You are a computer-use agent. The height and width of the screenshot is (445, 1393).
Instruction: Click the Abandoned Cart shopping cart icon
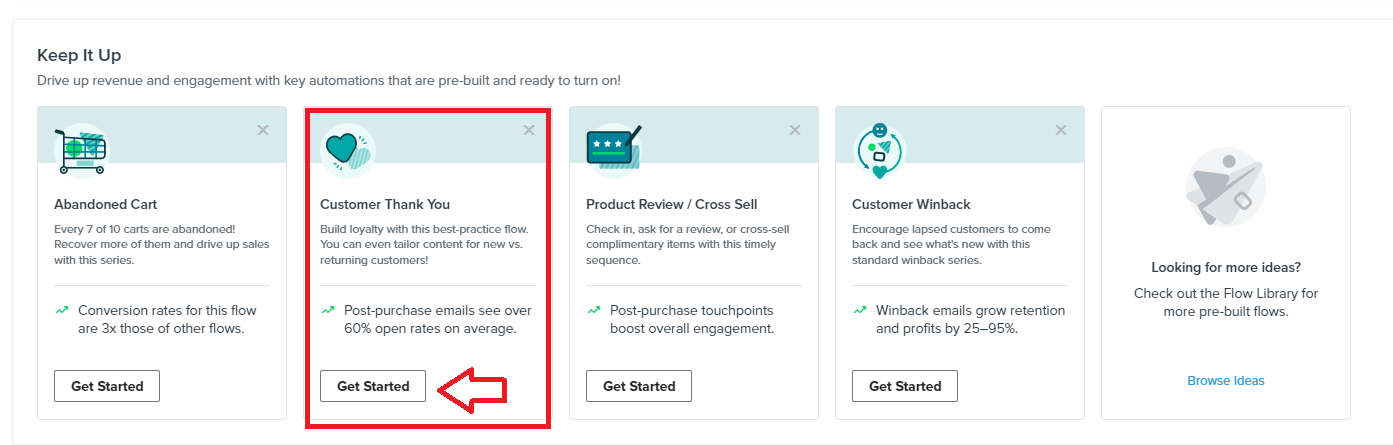80,151
